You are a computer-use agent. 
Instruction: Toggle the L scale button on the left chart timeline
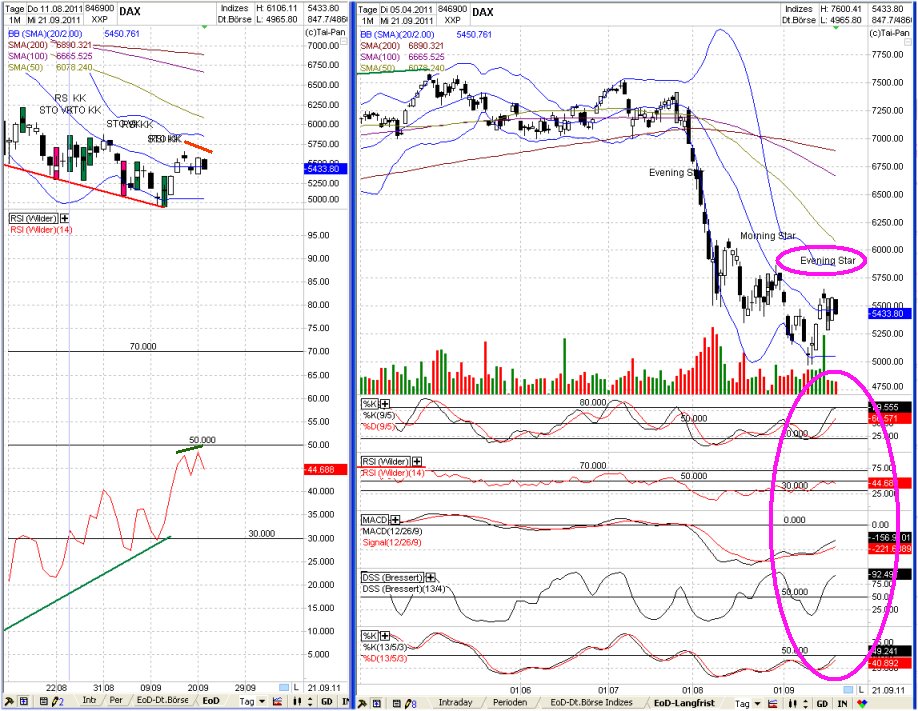tap(298, 687)
